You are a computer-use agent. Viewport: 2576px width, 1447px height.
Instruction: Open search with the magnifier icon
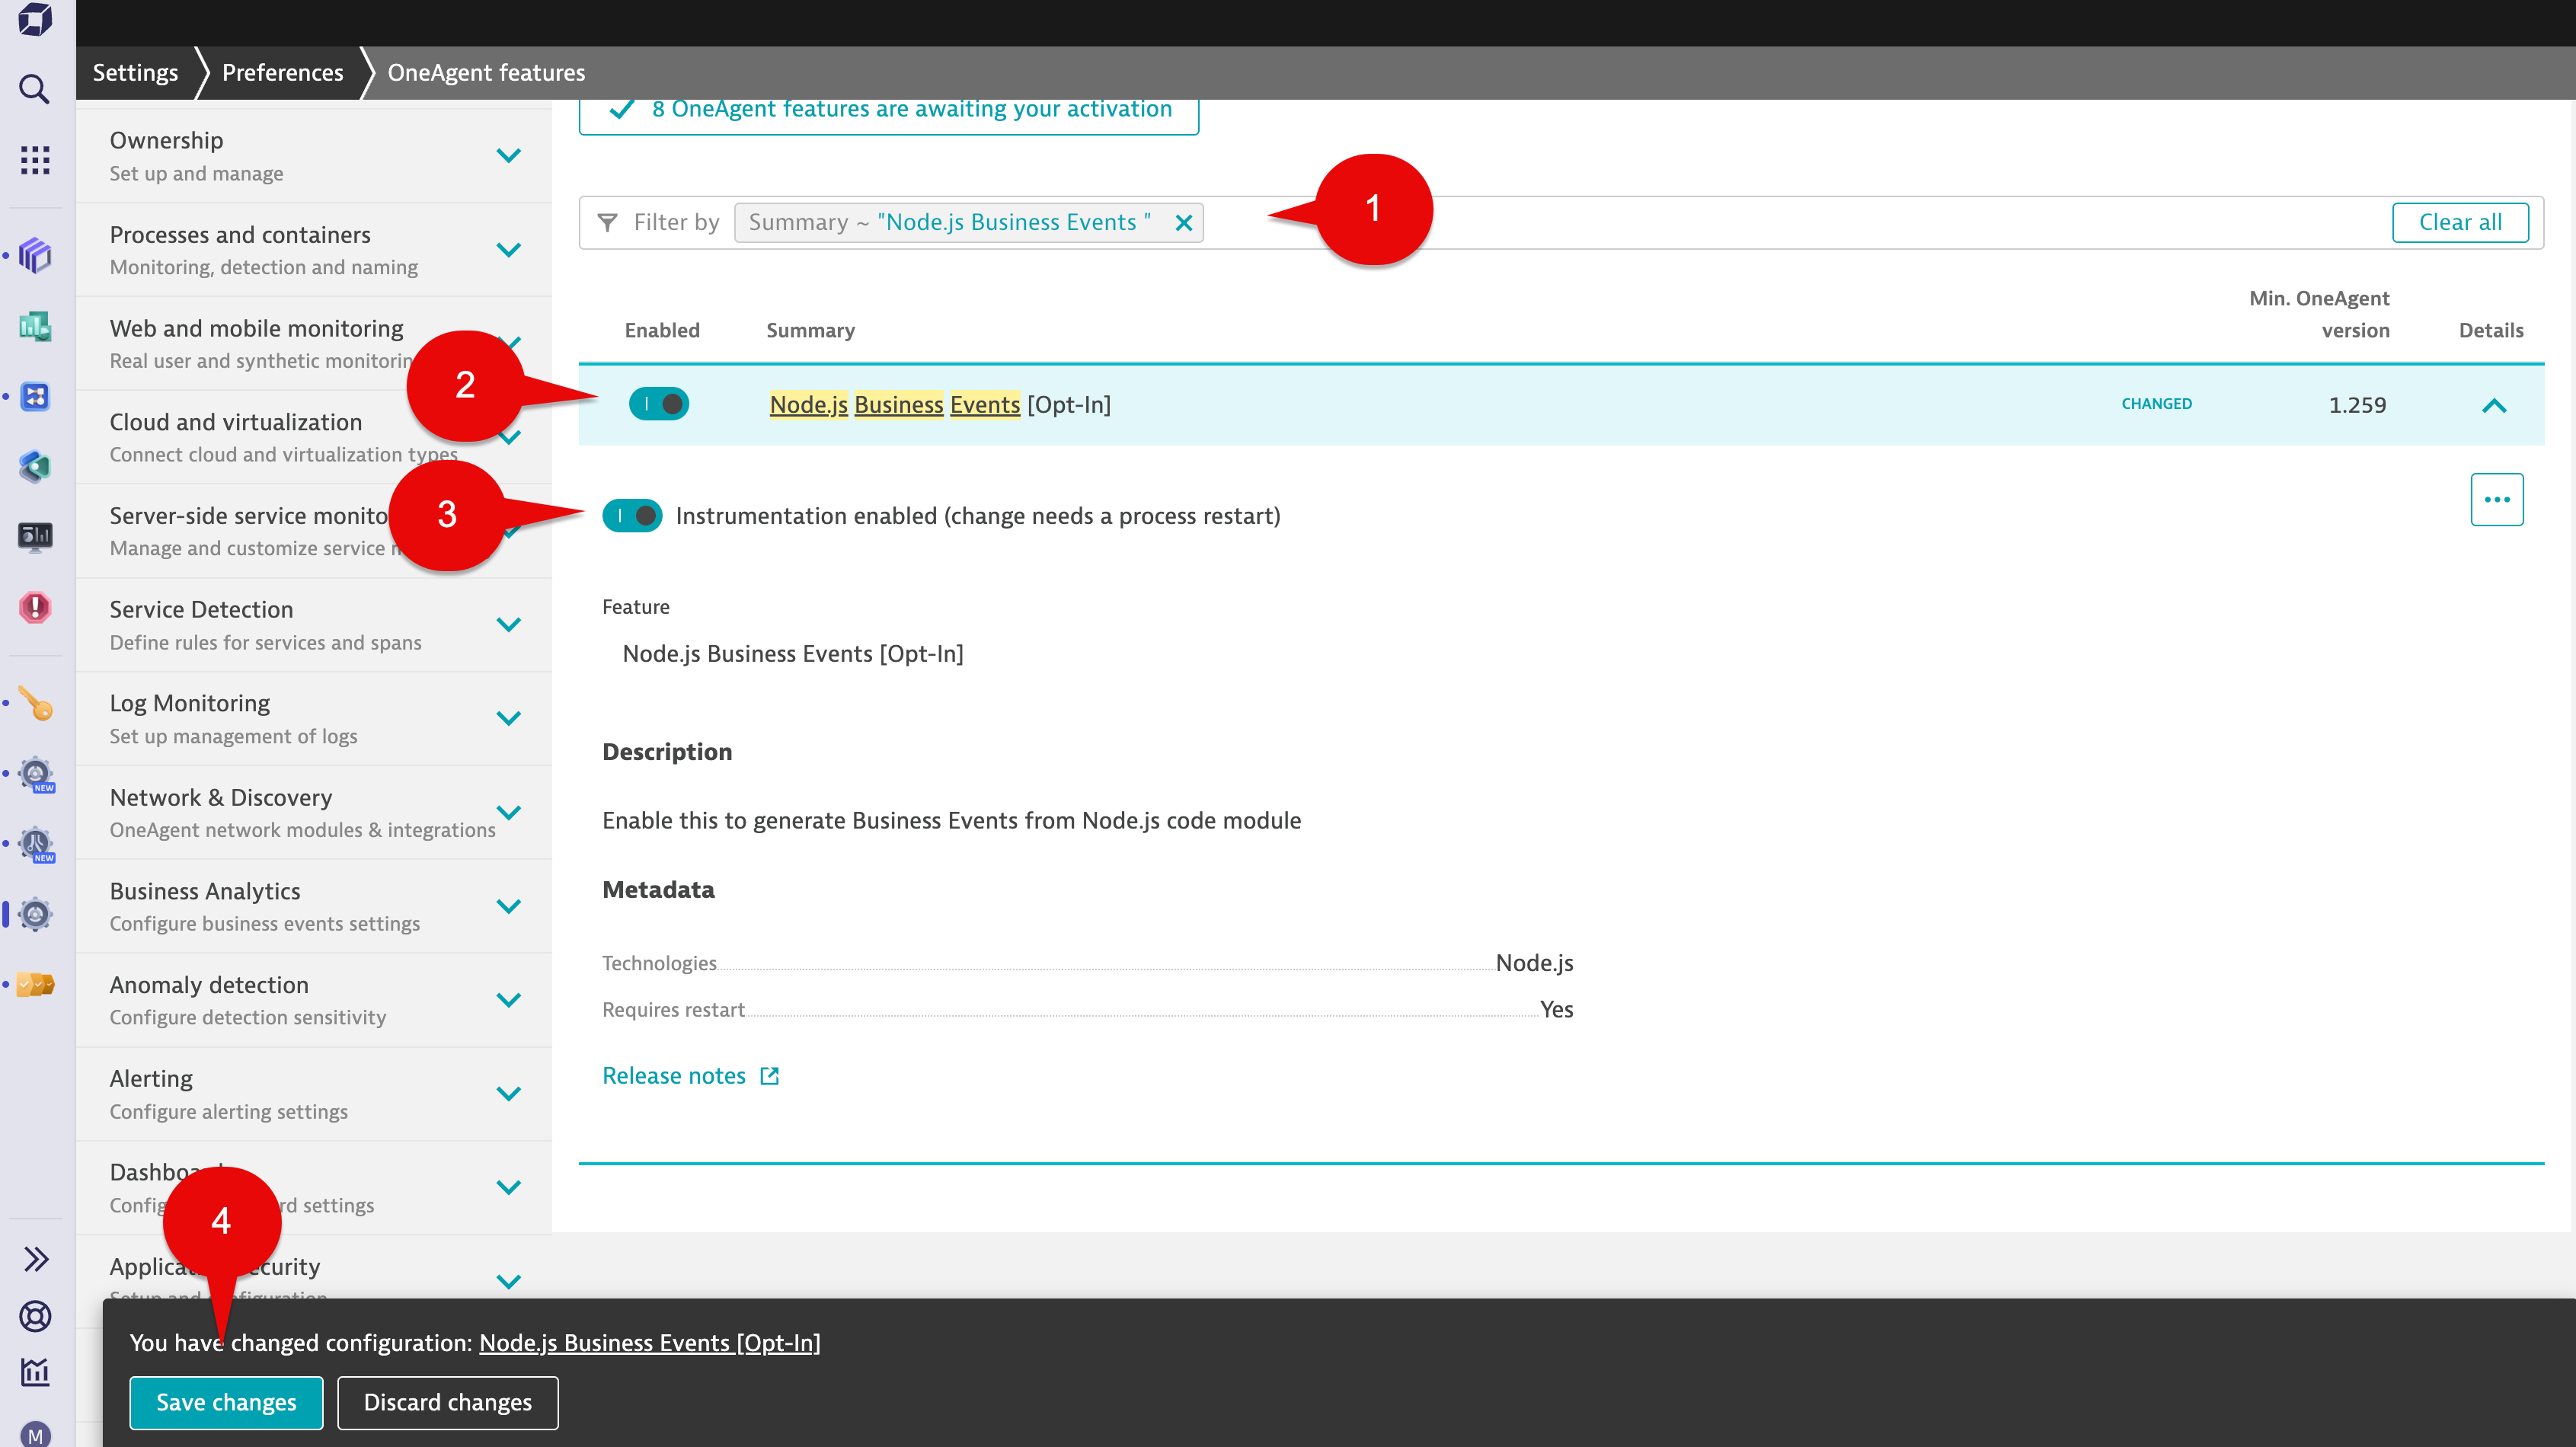[35, 89]
